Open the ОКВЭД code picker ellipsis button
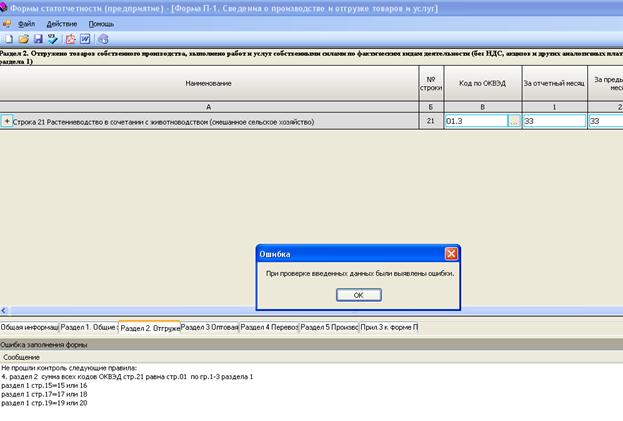This screenshot has width=623, height=421. coord(514,121)
